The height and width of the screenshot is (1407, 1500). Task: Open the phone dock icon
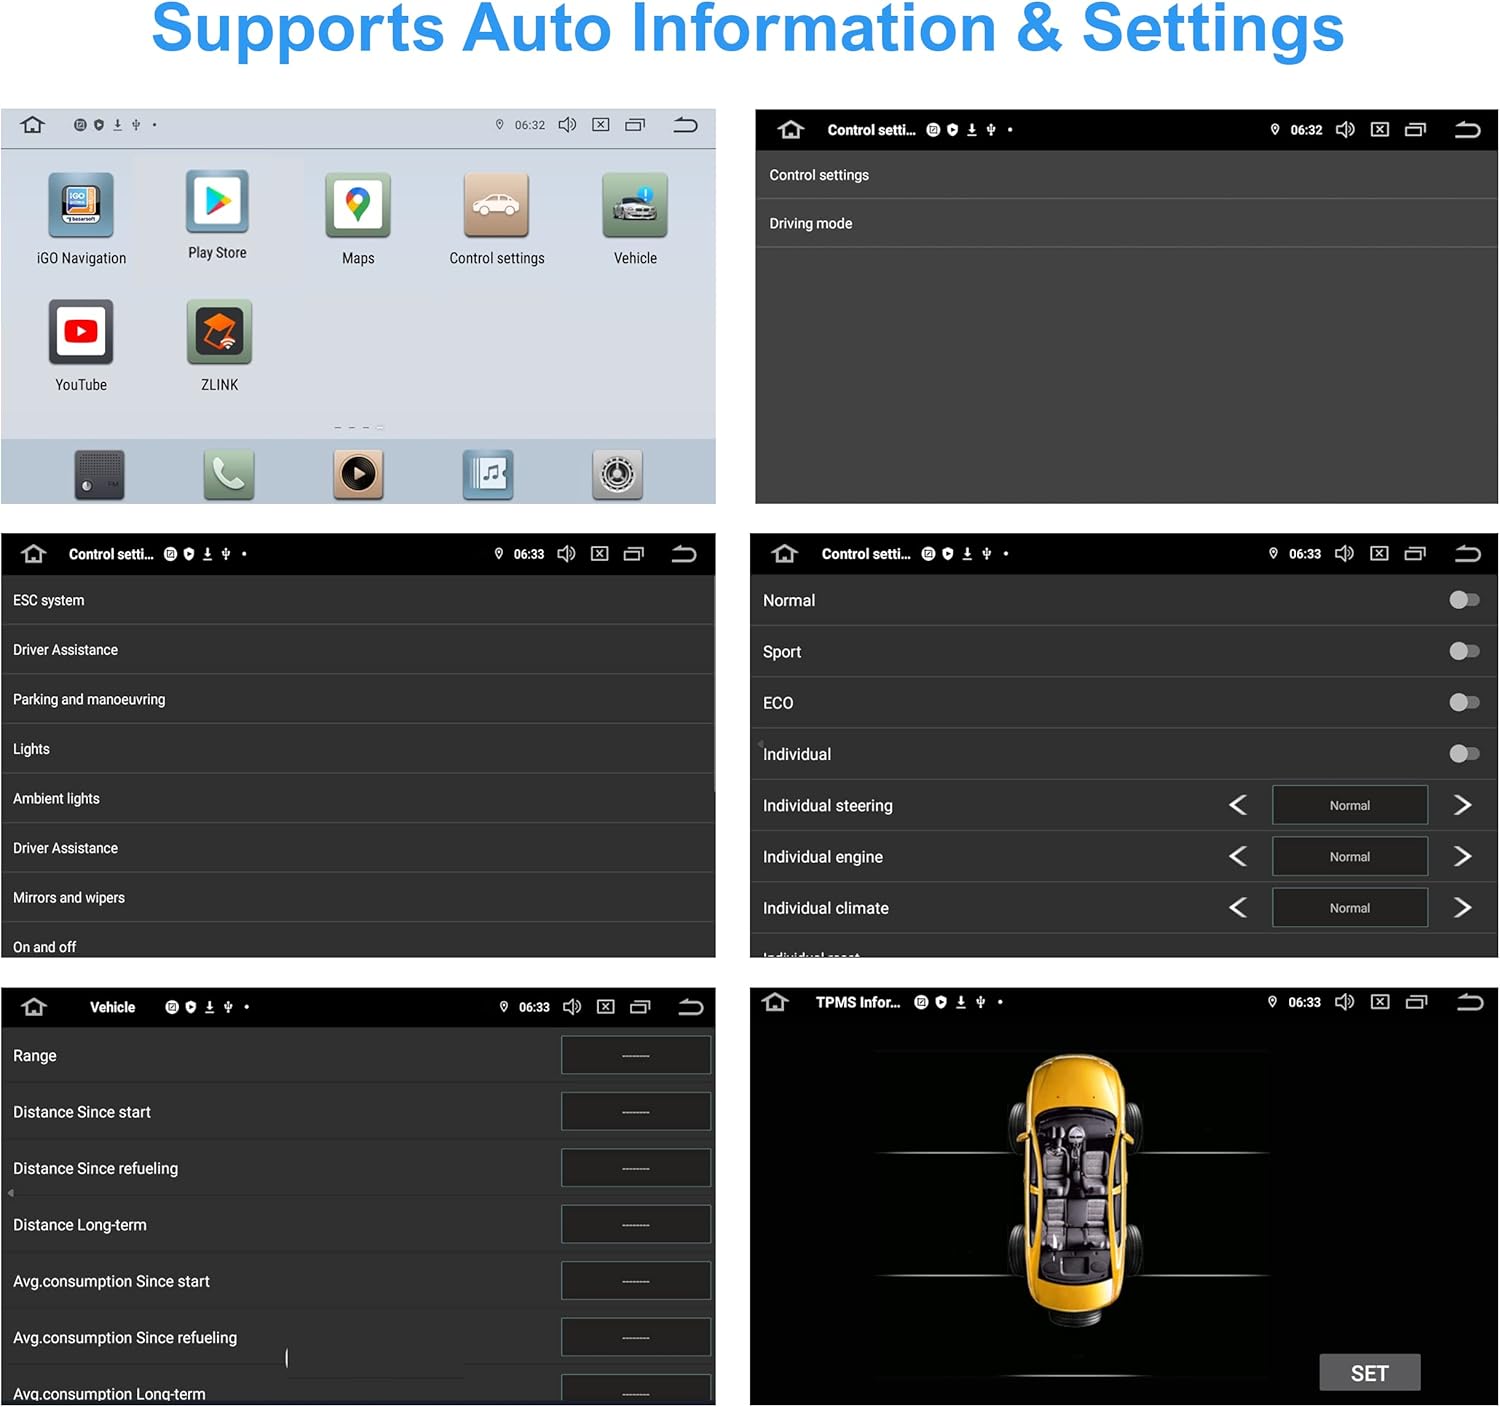(x=229, y=474)
